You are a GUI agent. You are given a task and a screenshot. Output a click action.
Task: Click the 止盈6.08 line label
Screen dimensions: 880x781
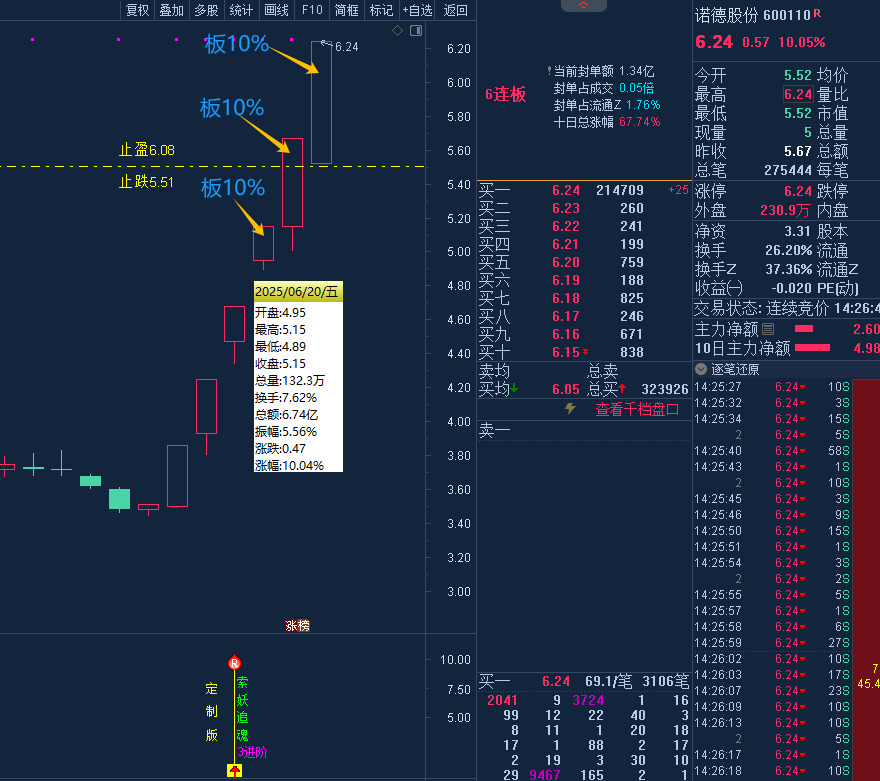pos(147,150)
